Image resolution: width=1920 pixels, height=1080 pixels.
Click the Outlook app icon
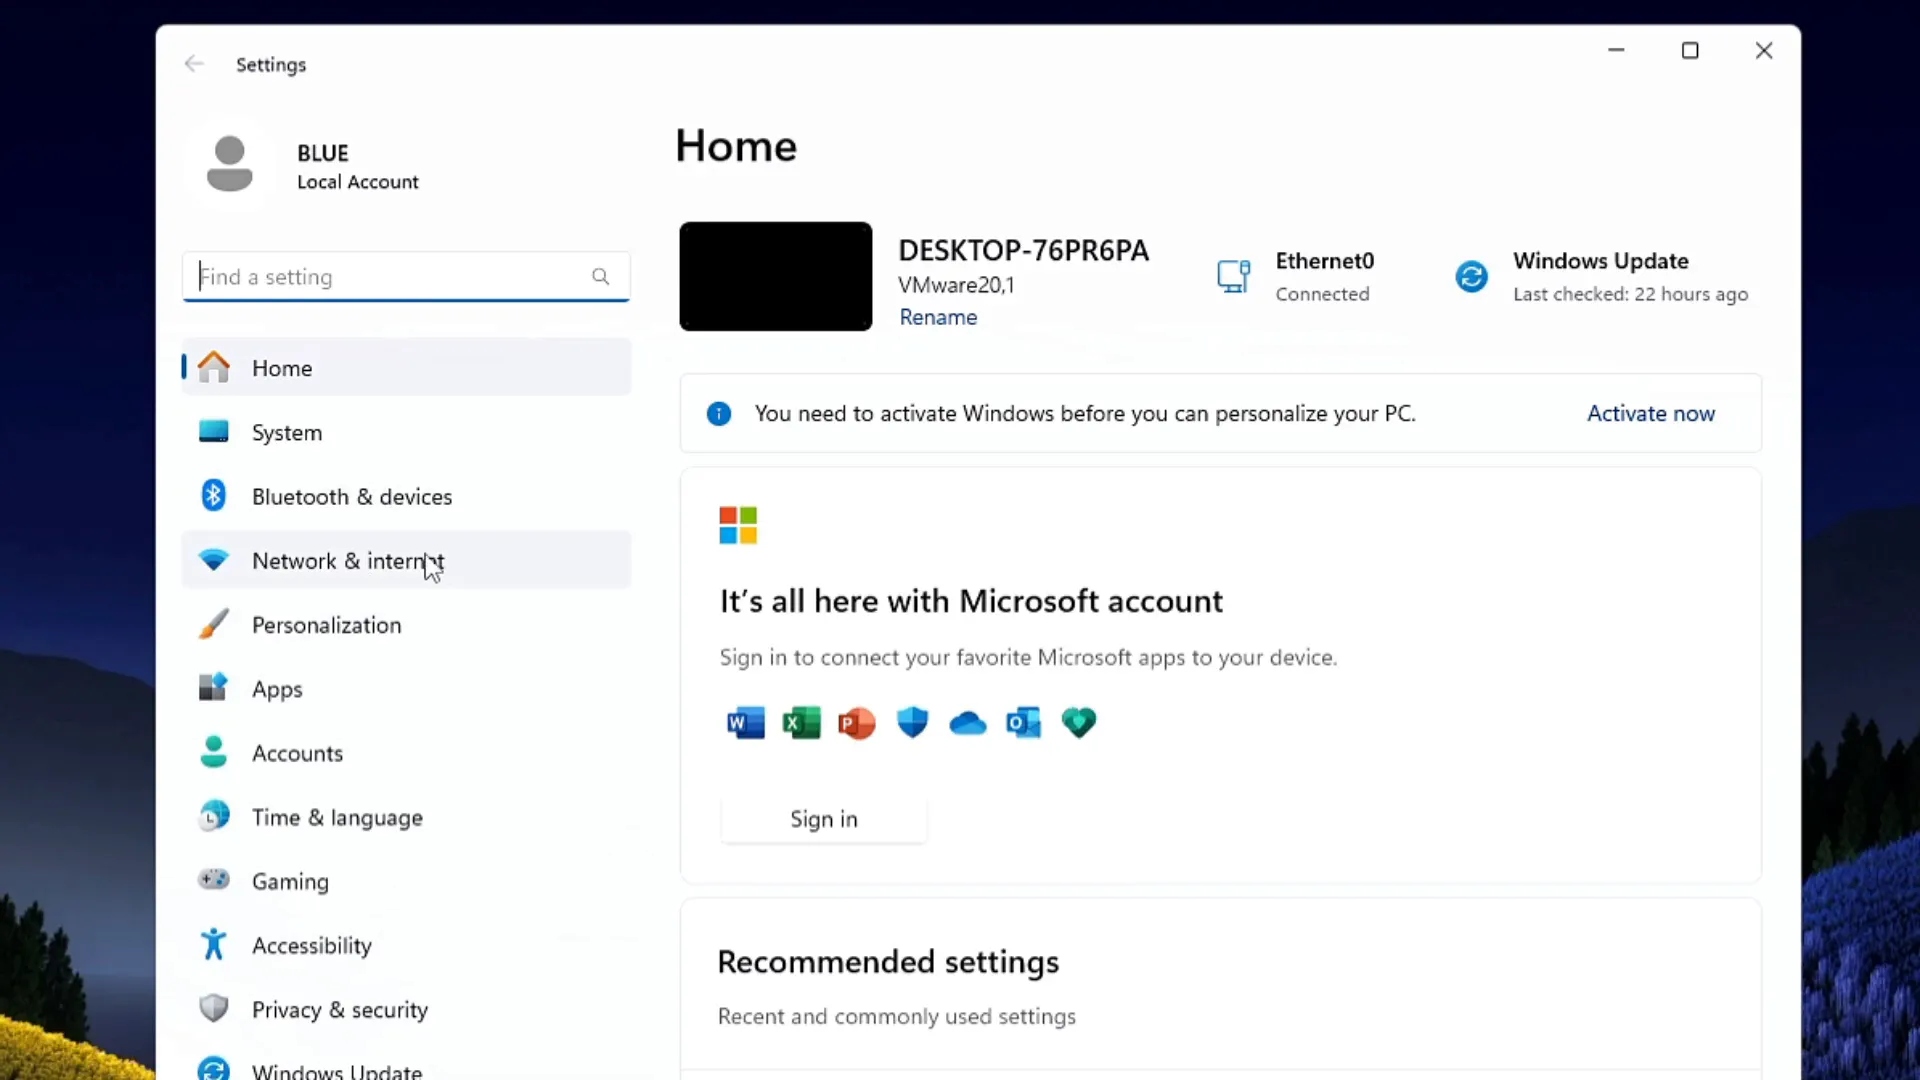pos(1023,722)
